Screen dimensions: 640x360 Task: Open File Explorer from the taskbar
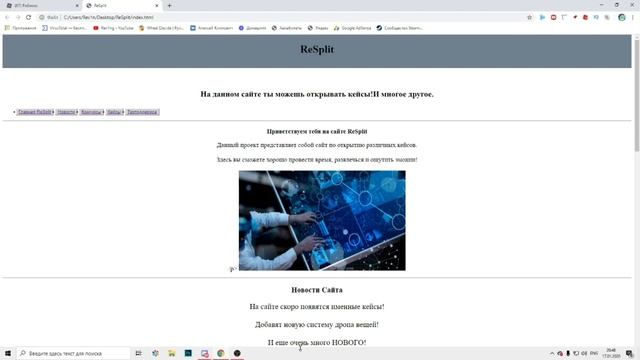pyautogui.click(x=171, y=353)
